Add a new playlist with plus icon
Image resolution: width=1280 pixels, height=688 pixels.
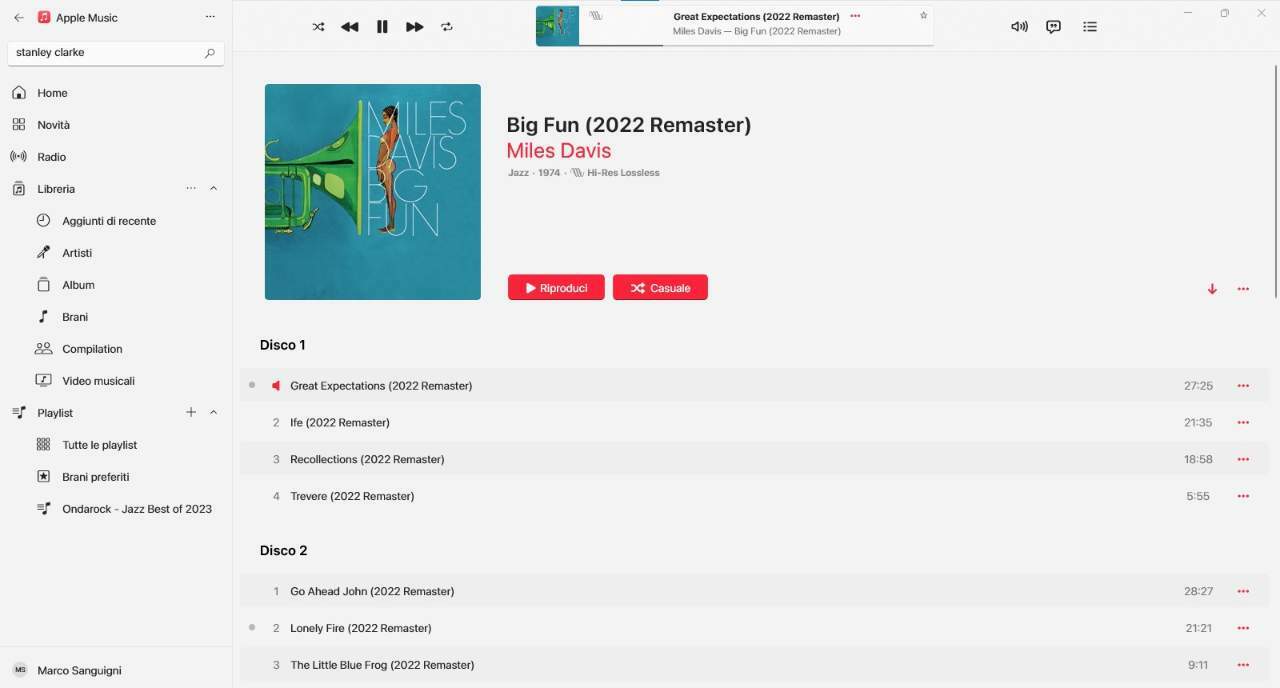coord(191,412)
